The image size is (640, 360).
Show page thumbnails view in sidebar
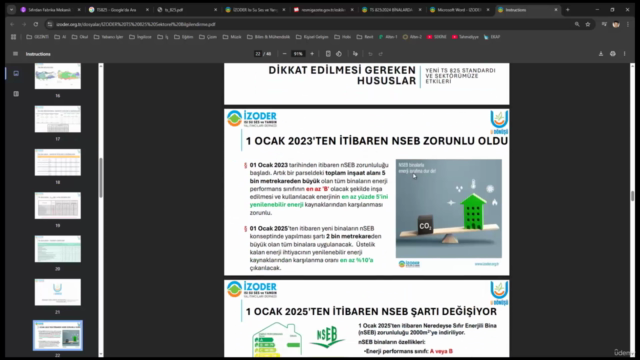point(16,73)
